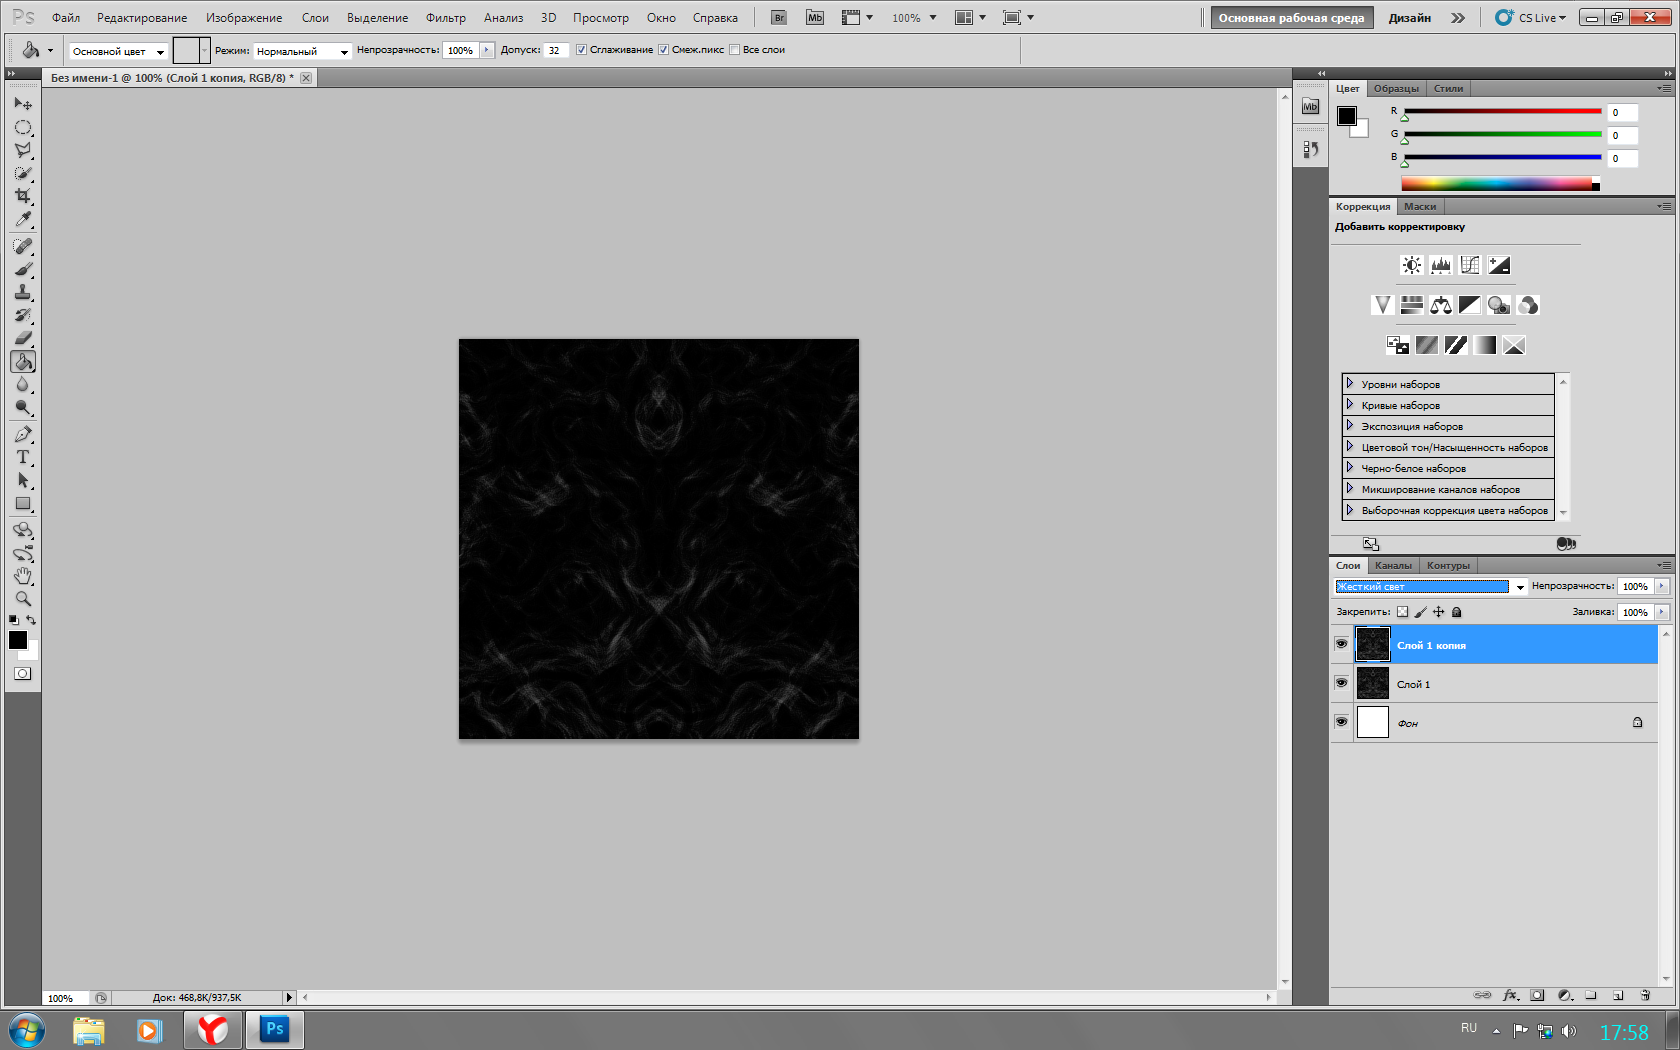Switch to the Каналы tab

pyautogui.click(x=1393, y=566)
